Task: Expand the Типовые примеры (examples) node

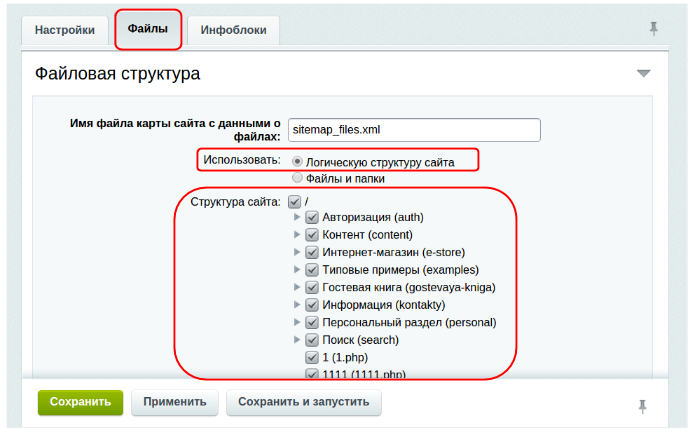Action: coord(297,270)
